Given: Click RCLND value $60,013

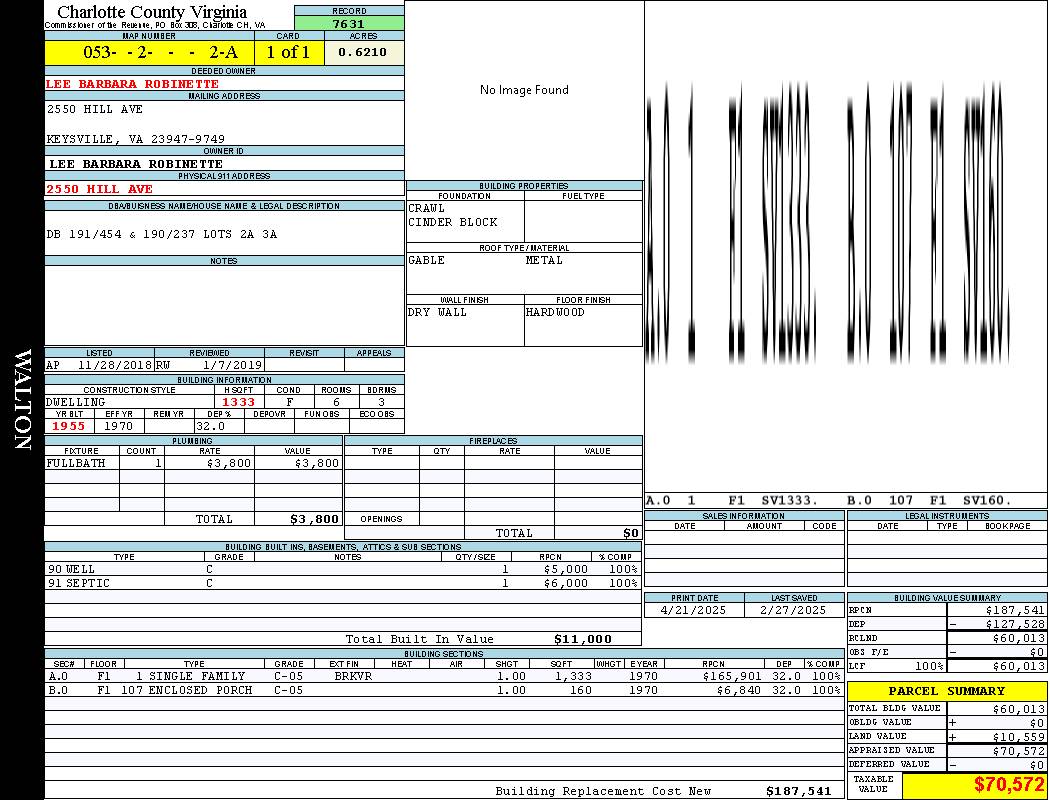Looking at the screenshot, I should 1019,638.
